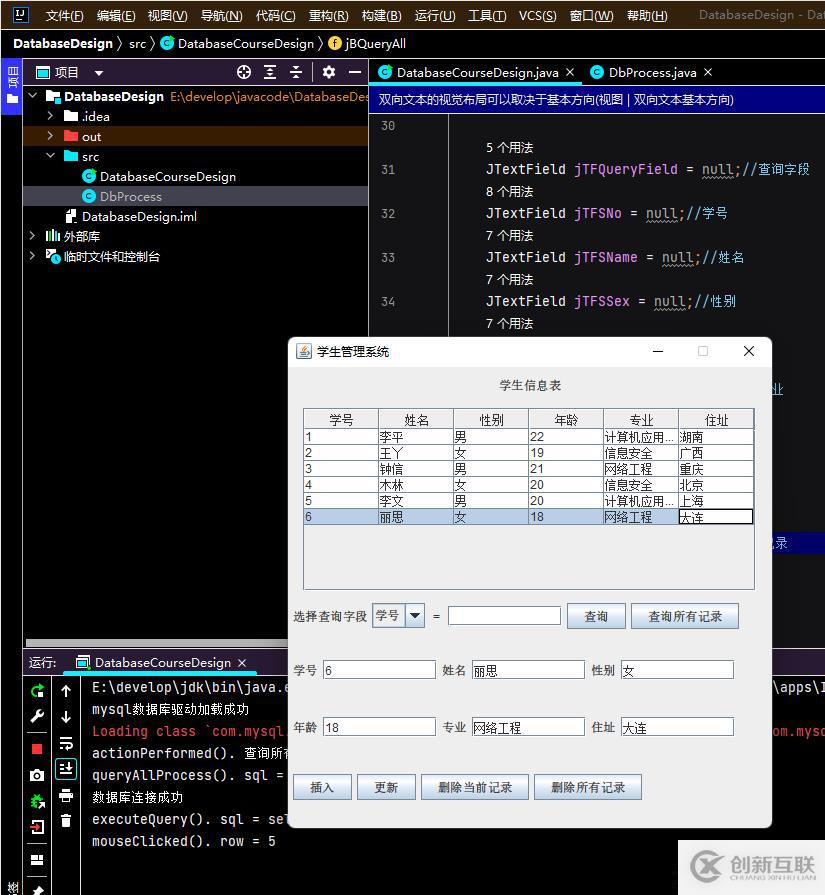The height and width of the screenshot is (895, 825).
Task: Toggle scroll-to-end in run console
Action: click(x=66, y=769)
